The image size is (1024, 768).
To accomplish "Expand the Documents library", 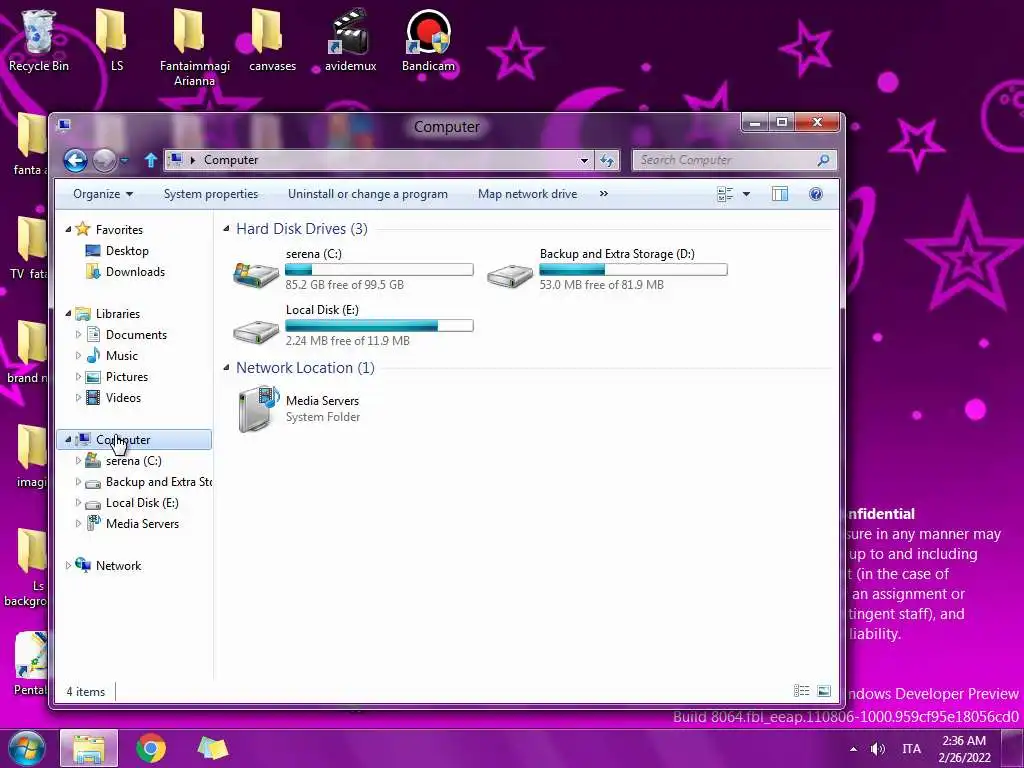I will [78, 335].
